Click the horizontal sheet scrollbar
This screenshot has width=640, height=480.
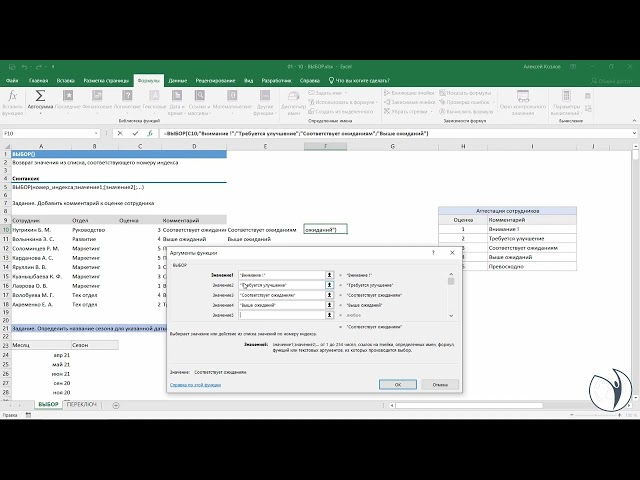(x=469, y=405)
